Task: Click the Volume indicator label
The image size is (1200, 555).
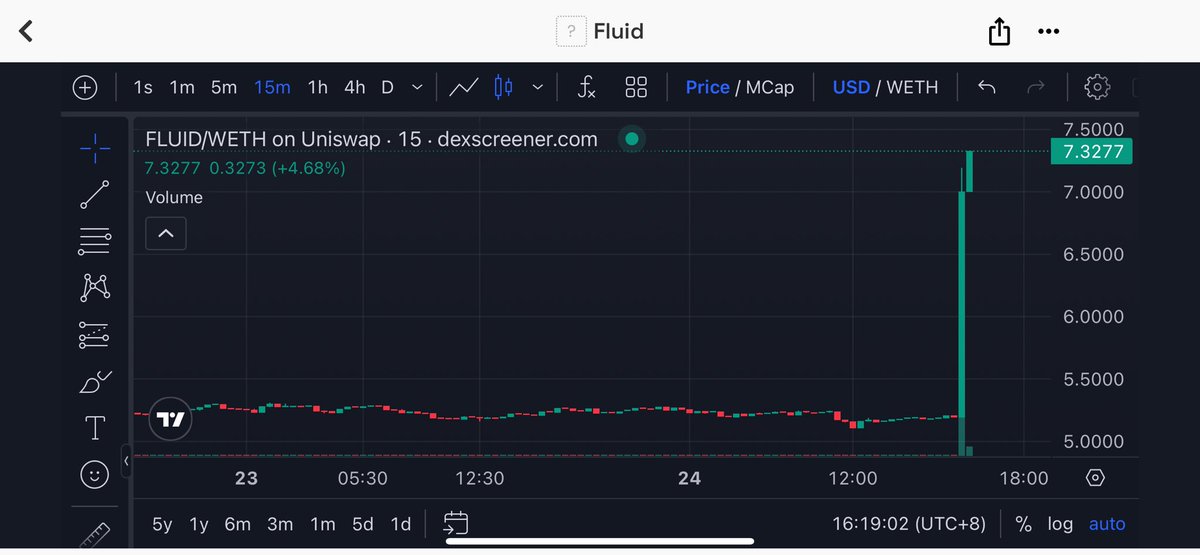Action: pyautogui.click(x=174, y=198)
